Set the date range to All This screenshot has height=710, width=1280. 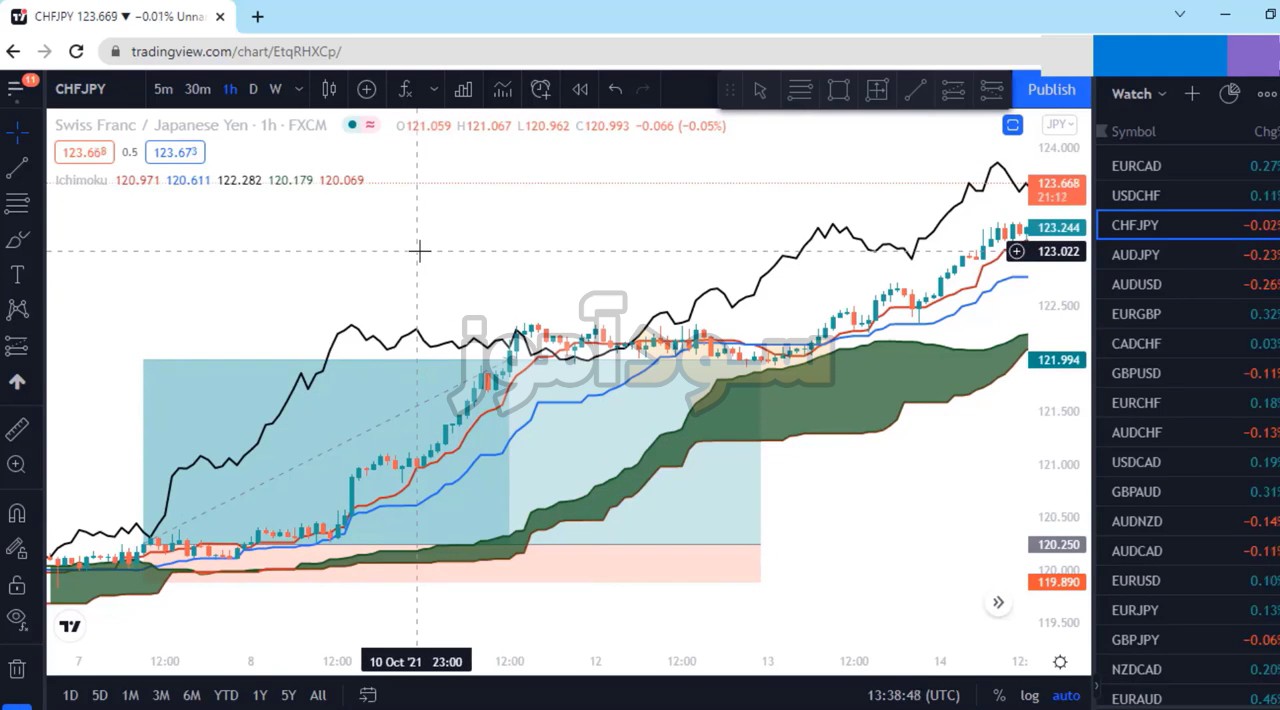pos(318,695)
